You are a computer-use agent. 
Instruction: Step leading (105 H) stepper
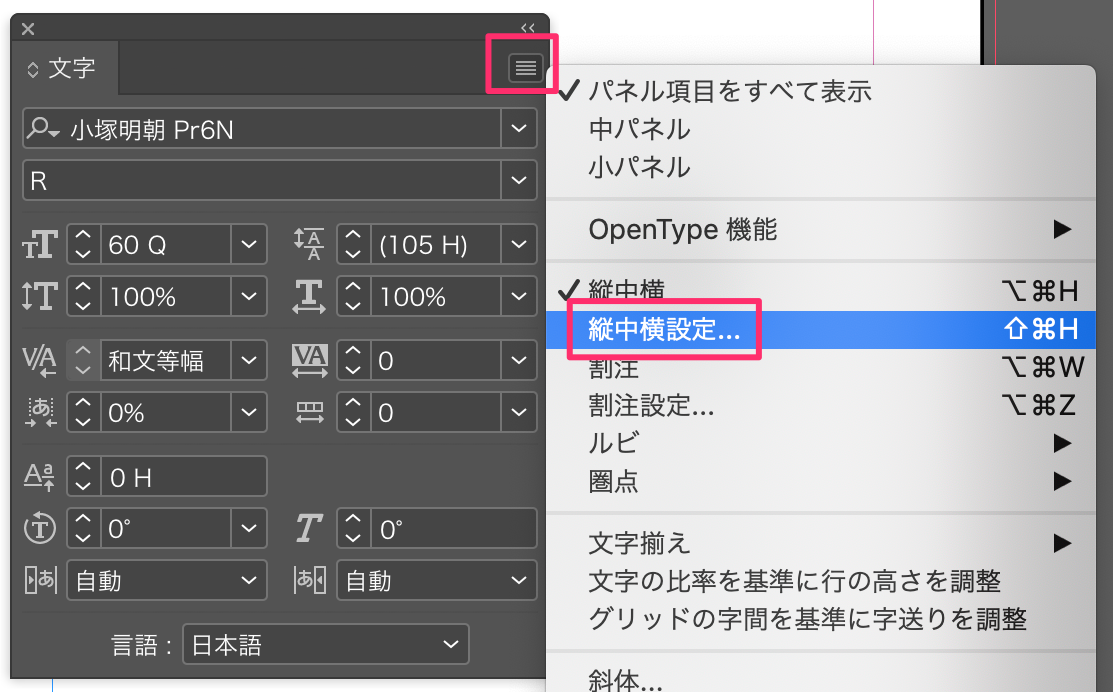coord(353,244)
